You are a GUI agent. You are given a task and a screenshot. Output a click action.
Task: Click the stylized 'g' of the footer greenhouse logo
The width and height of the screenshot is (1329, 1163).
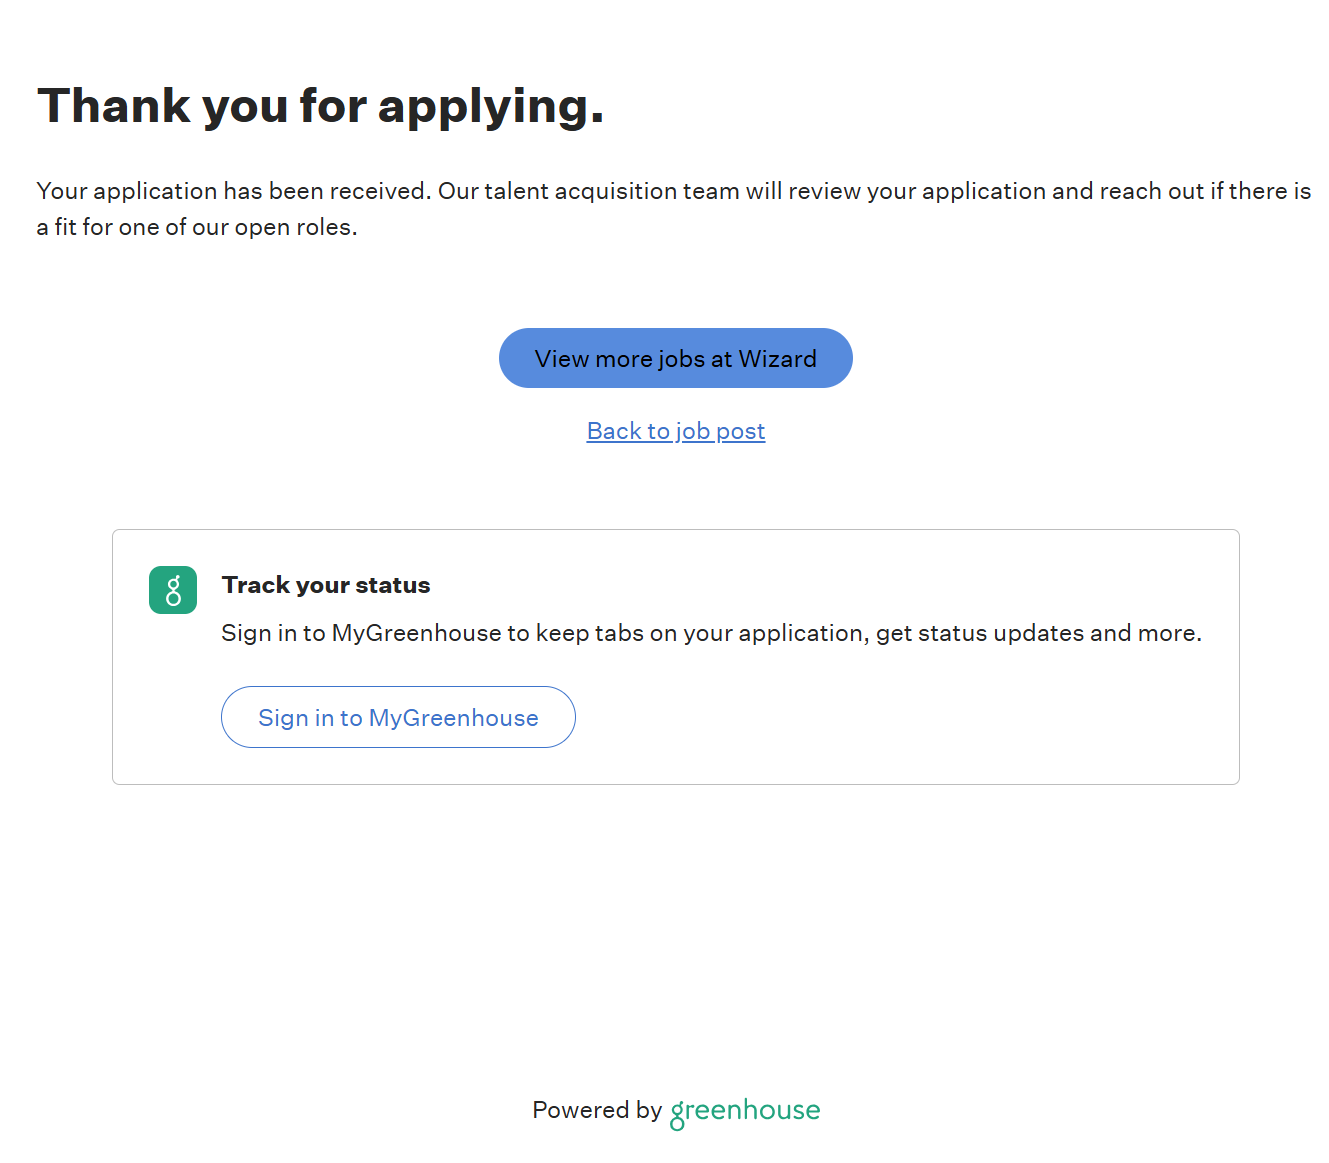677,1114
